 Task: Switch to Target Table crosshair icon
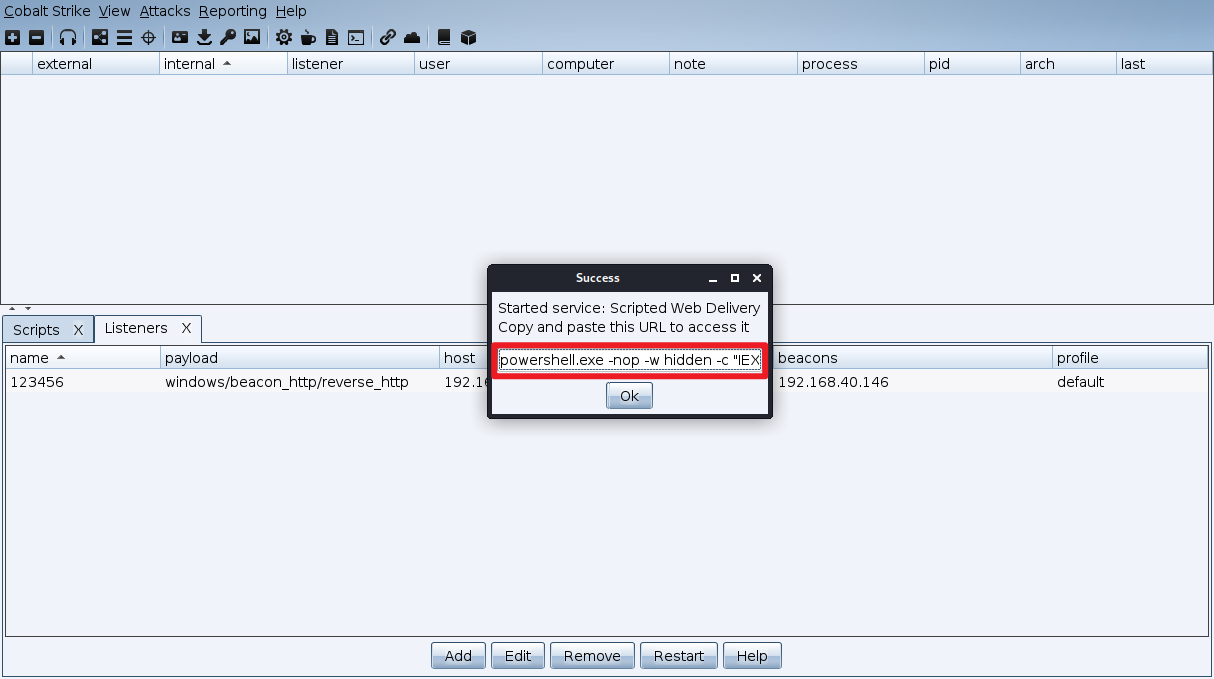(148, 38)
